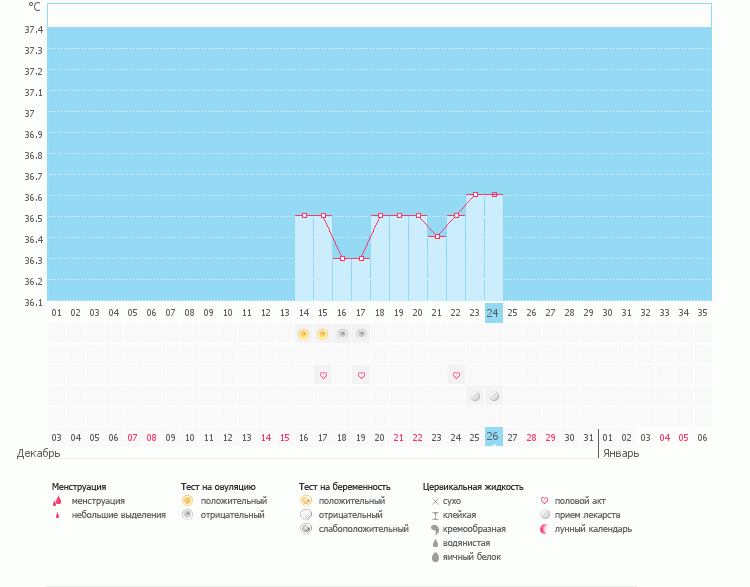Click the 36.6 temperature point on day 23

point(475,194)
